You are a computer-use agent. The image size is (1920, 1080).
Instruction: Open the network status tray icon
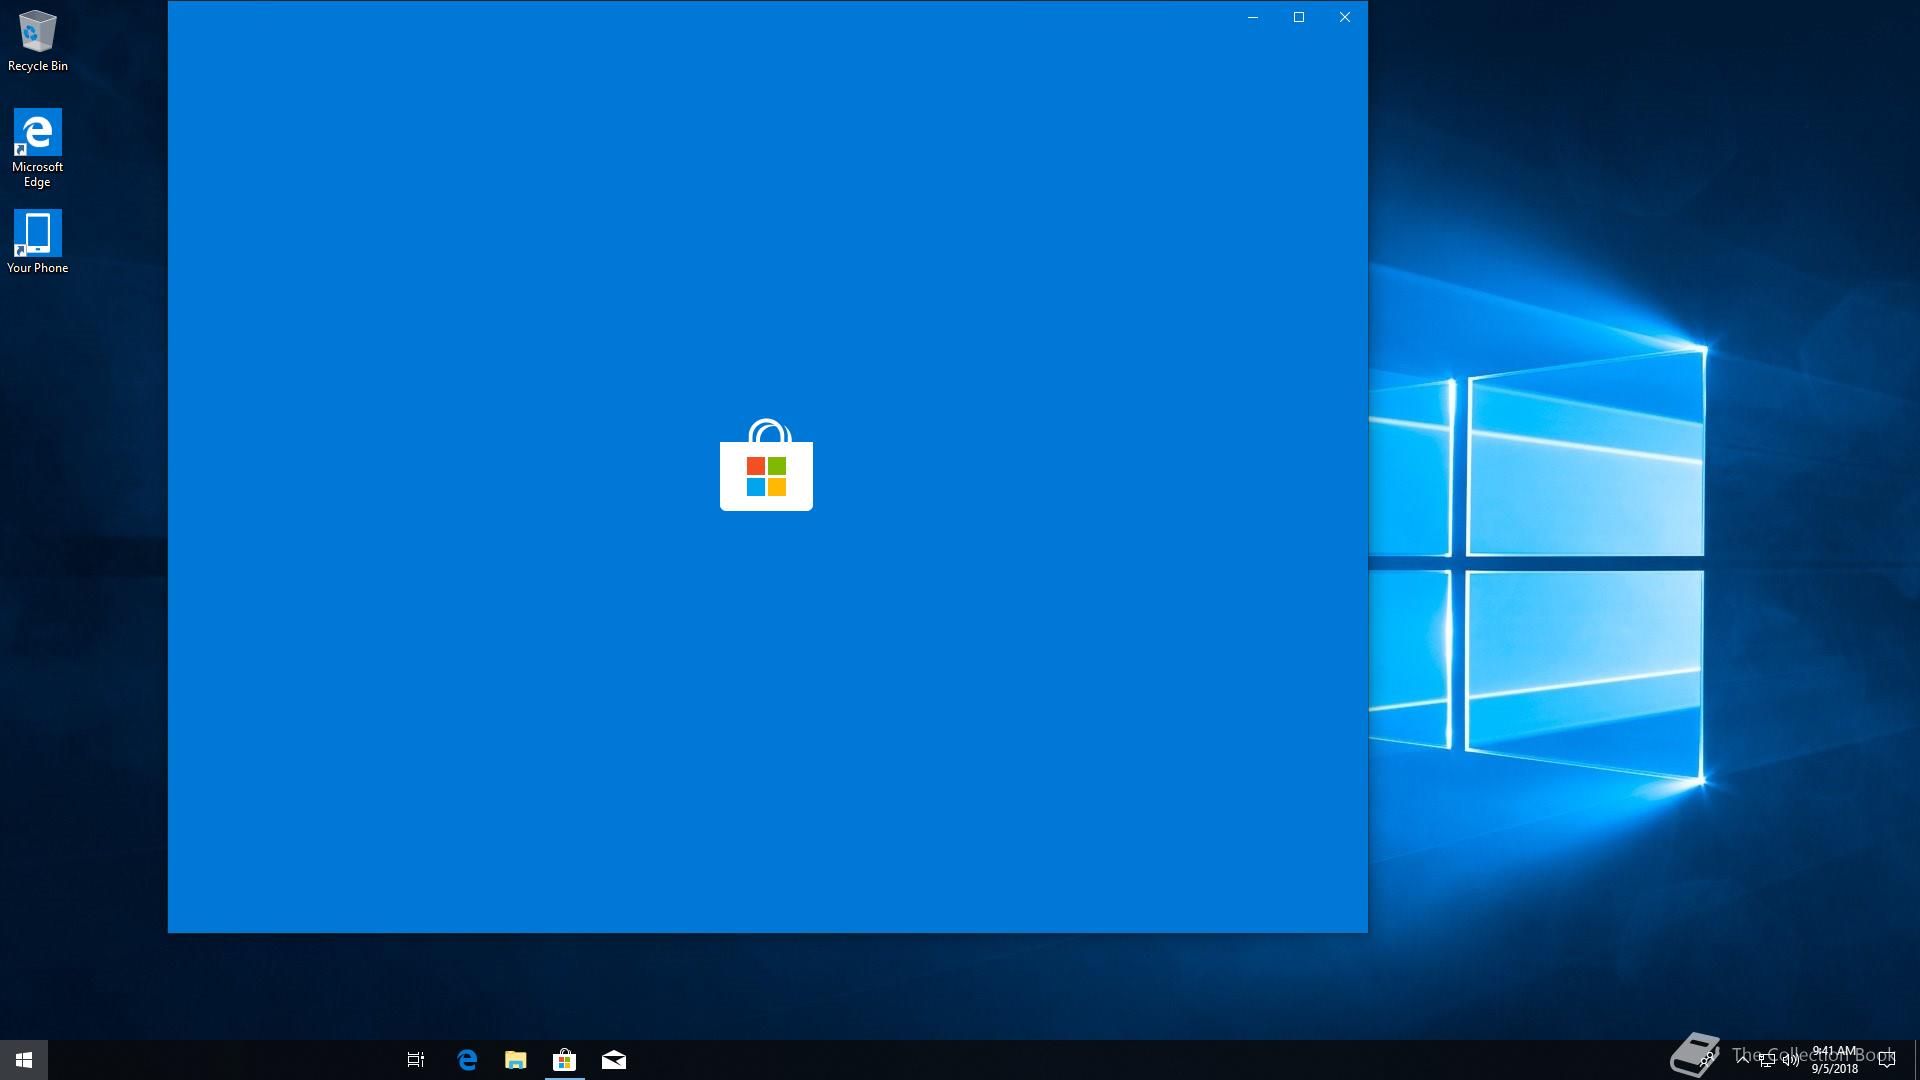coord(1767,1060)
